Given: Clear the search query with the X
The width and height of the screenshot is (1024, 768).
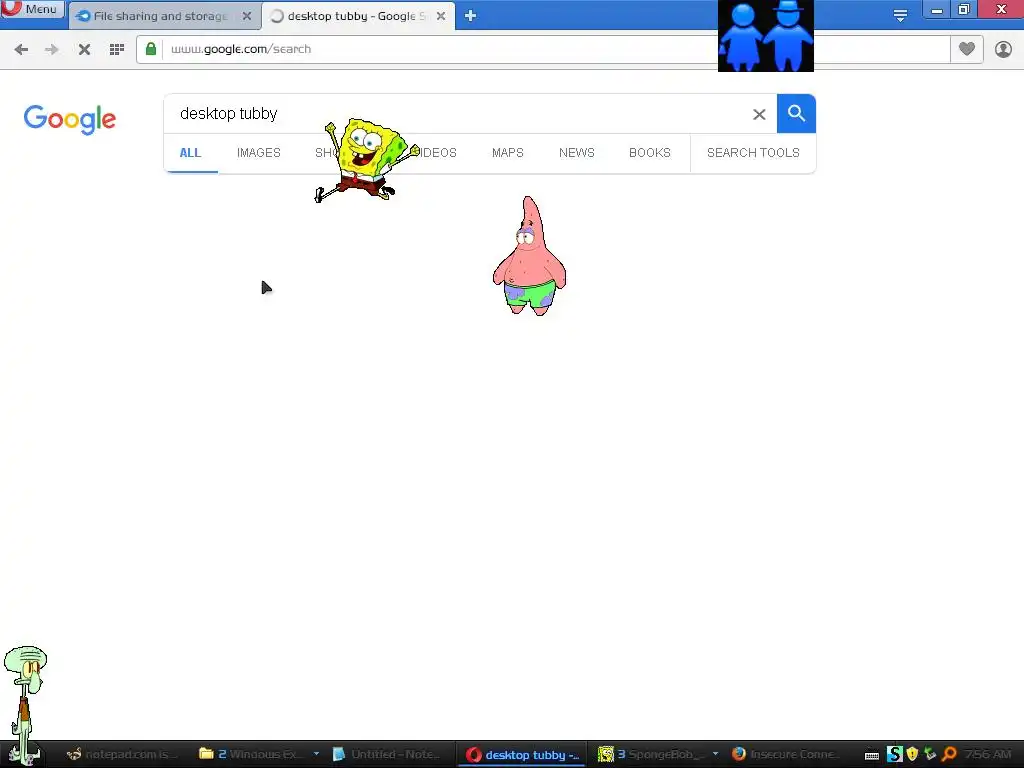Looking at the screenshot, I should pyautogui.click(x=759, y=114).
